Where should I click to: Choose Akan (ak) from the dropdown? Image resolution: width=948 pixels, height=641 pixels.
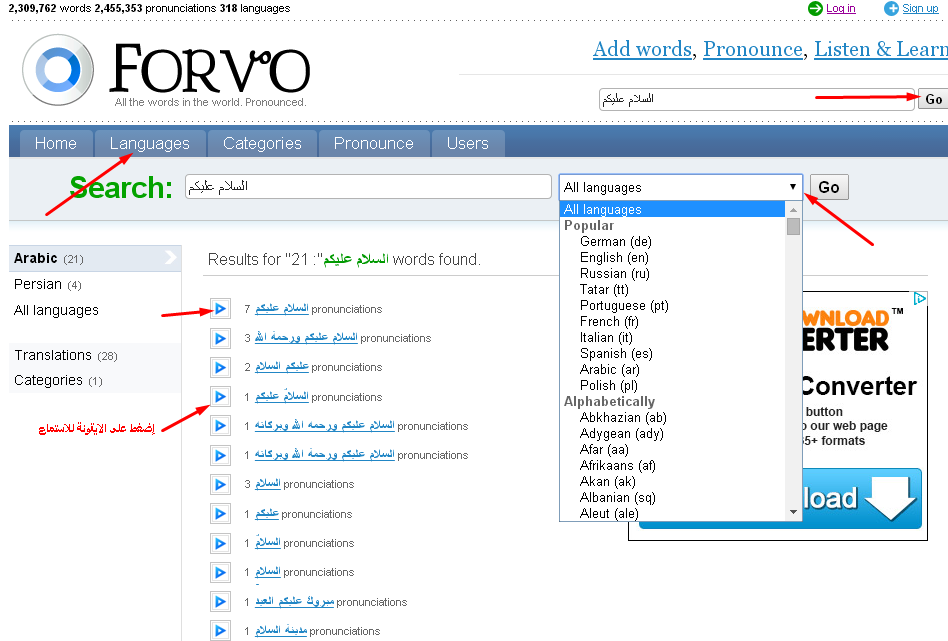click(608, 481)
